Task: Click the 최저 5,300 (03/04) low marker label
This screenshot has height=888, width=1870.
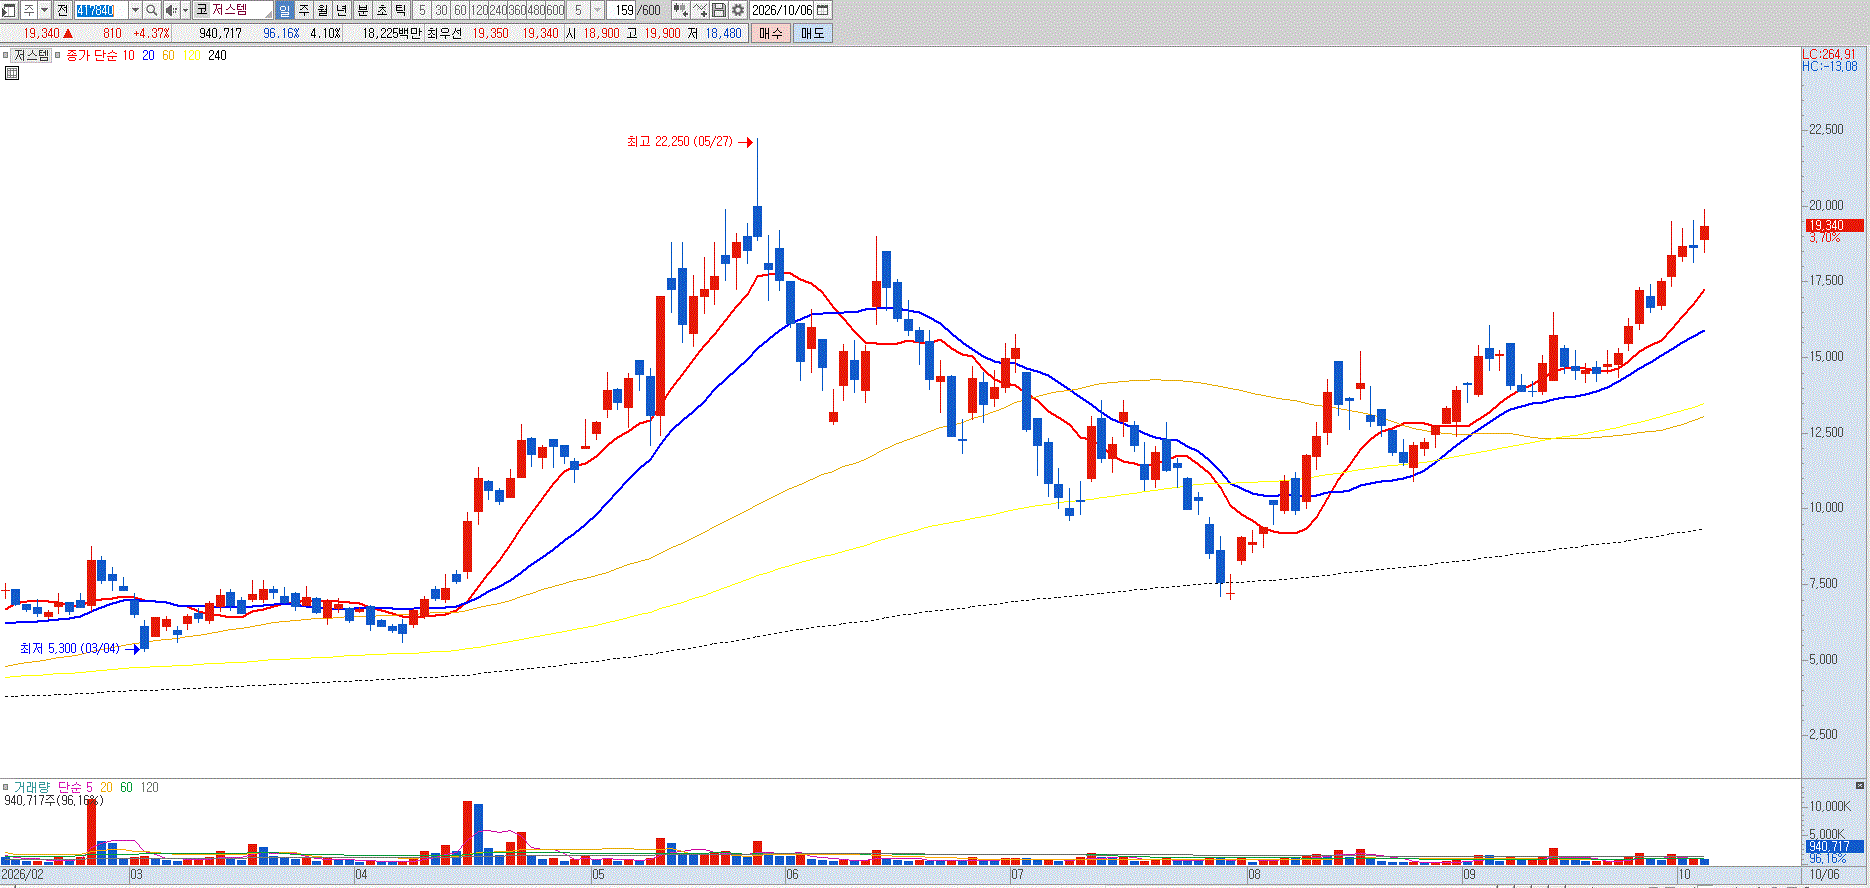Action: [x=70, y=649]
